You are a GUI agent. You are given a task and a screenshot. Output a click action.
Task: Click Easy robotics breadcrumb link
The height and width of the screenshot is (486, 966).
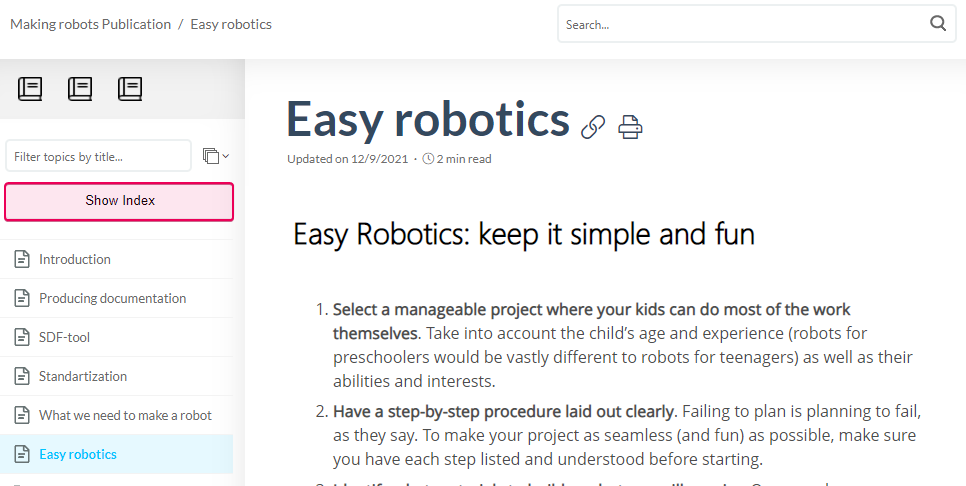(231, 24)
